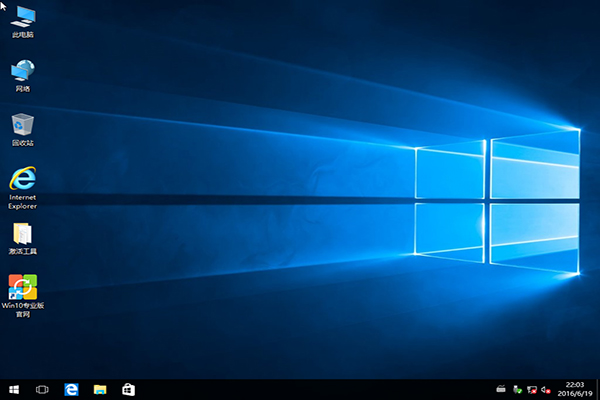600x400 pixels.
Task: Open the network status tray icon
Action: pyautogui.click(x=533, y=389)
